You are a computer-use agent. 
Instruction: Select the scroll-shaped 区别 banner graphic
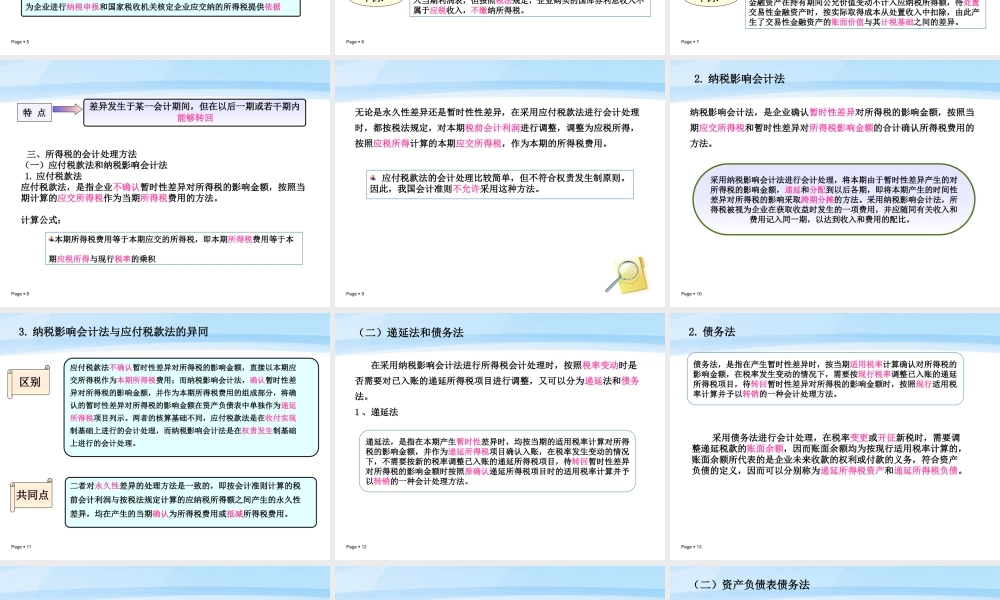28,382
